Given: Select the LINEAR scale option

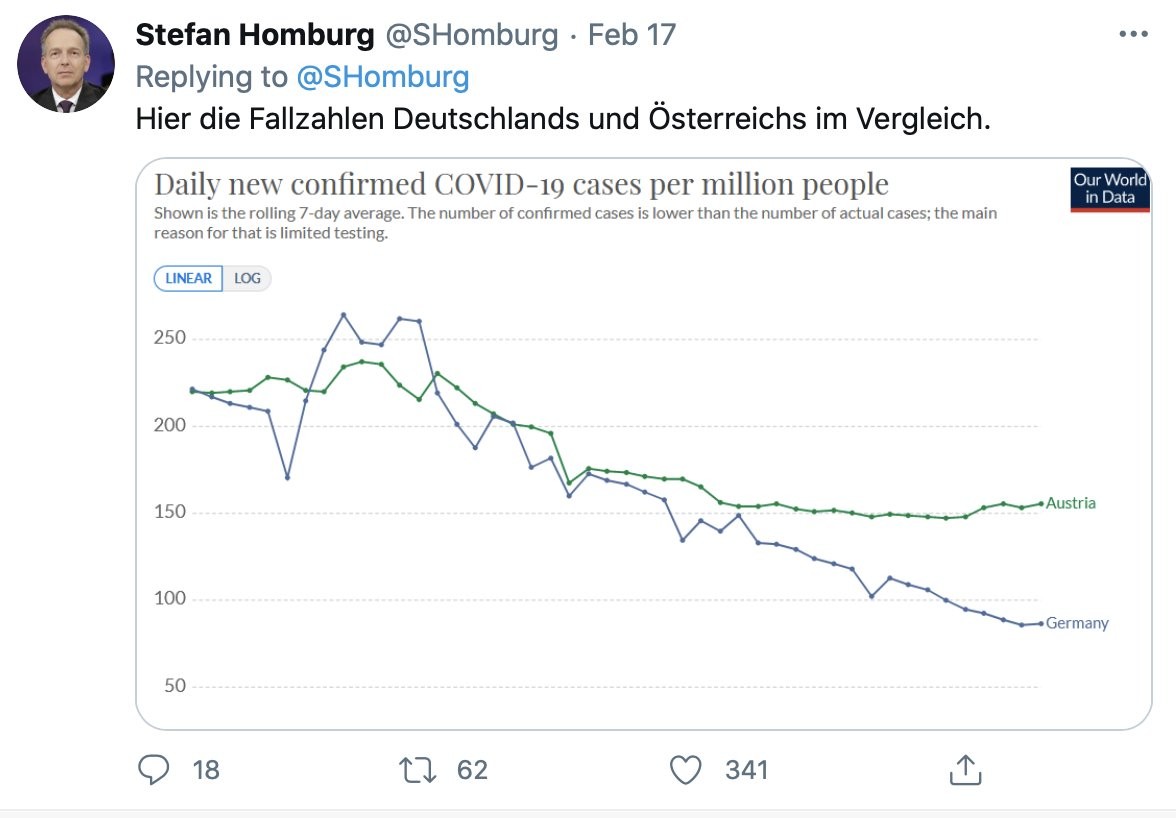Looking at the screenshot, I should (189, 278).
